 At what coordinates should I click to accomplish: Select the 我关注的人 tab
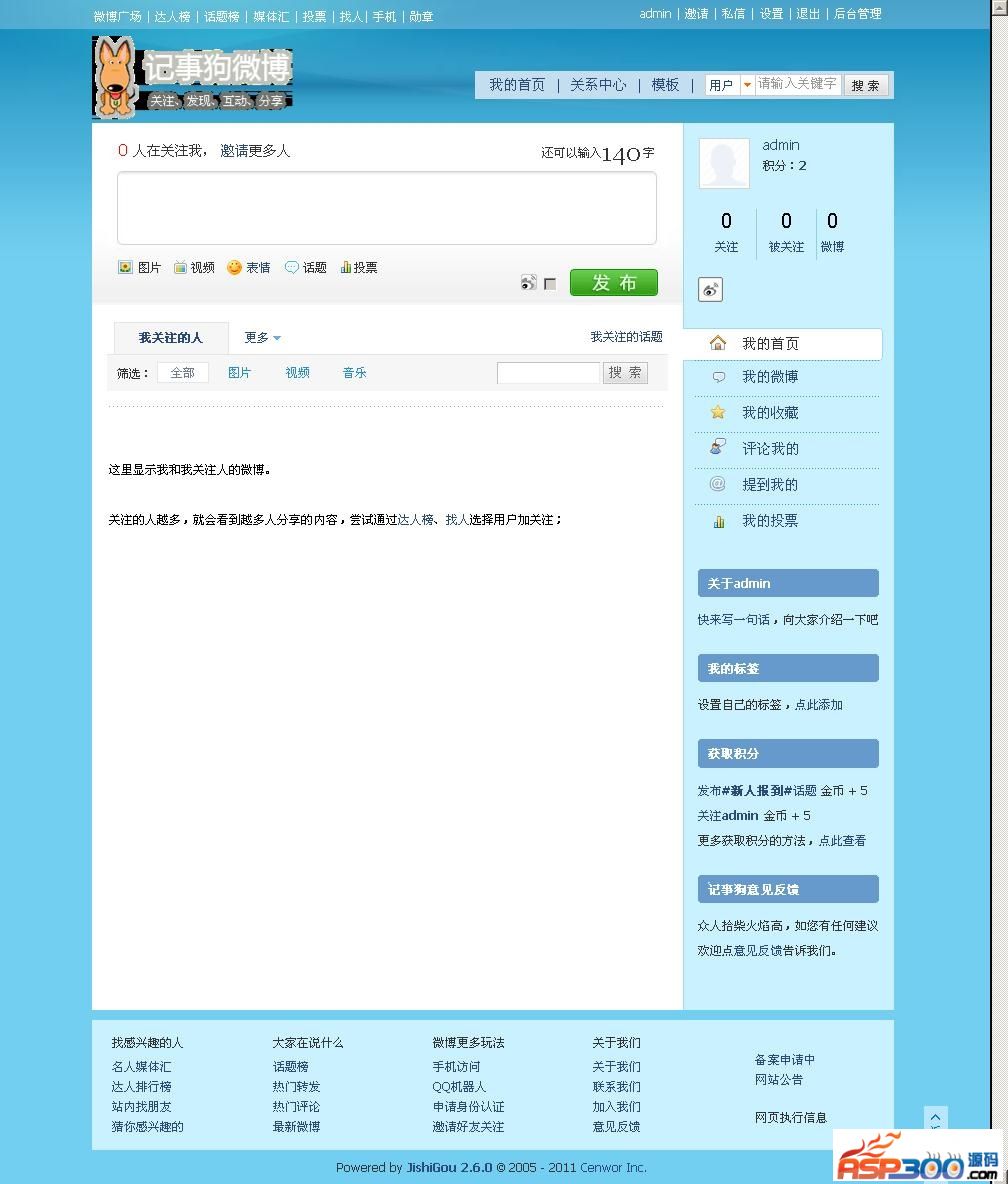171,338
